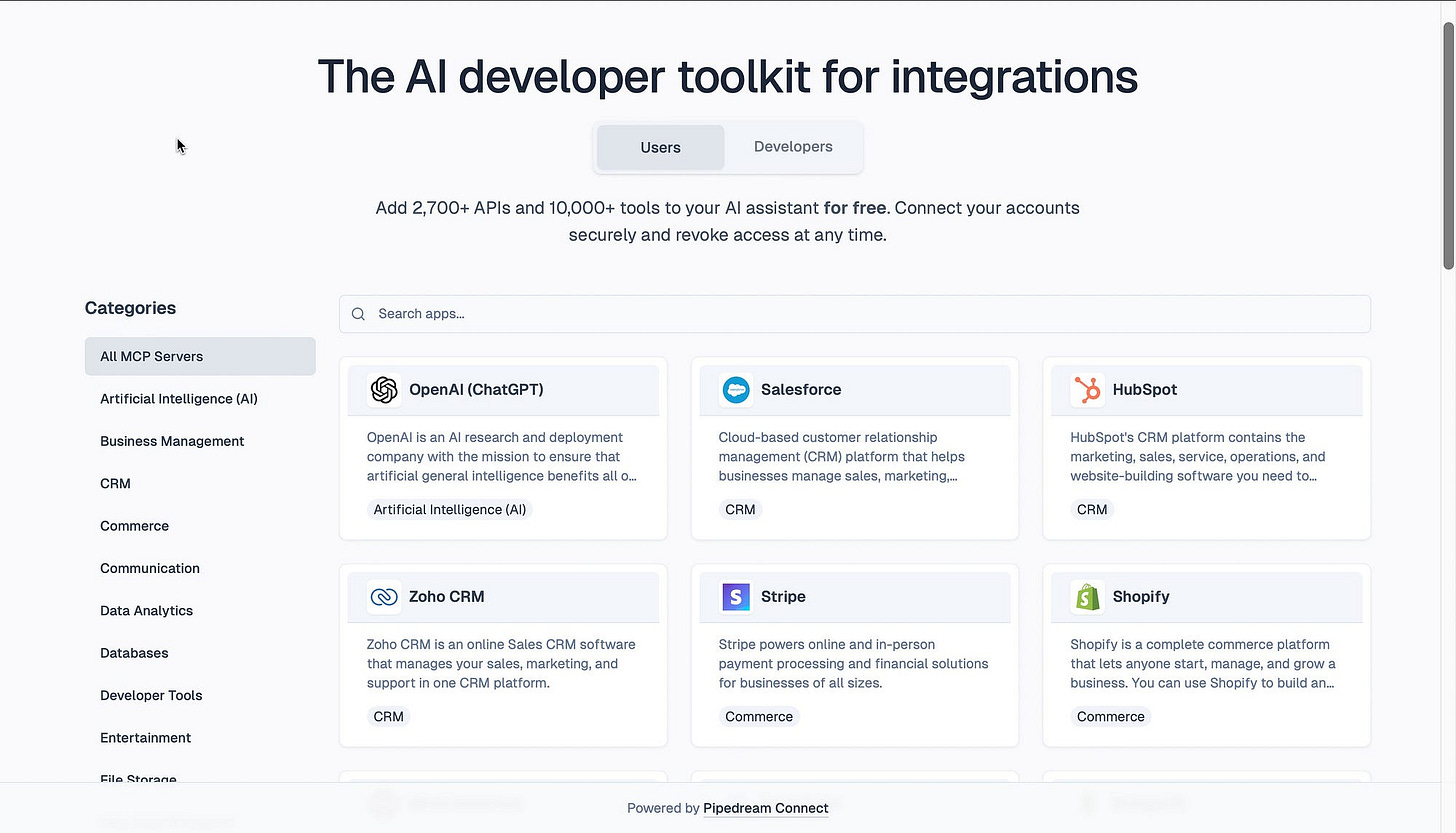Viewport: 1456px width, 833px height.
Task: Click CRM tag on HubSpot card
Action: tap(1092, 510)
